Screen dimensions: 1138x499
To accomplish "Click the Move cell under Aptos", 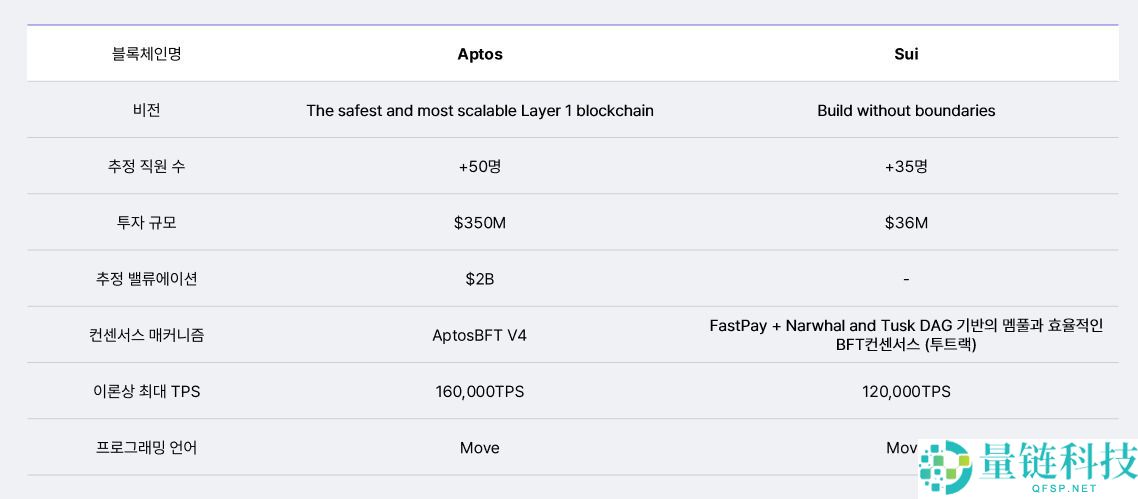I will pos(480,447).
